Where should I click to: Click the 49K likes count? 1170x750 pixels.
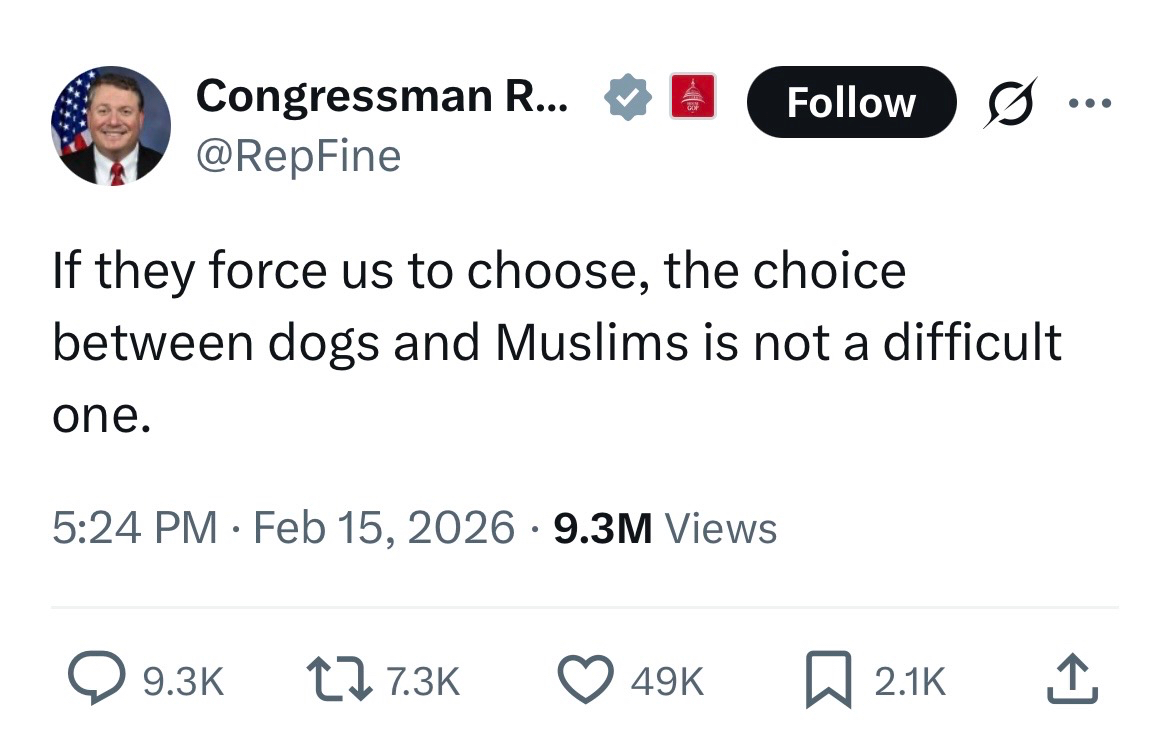click(667, 682)
